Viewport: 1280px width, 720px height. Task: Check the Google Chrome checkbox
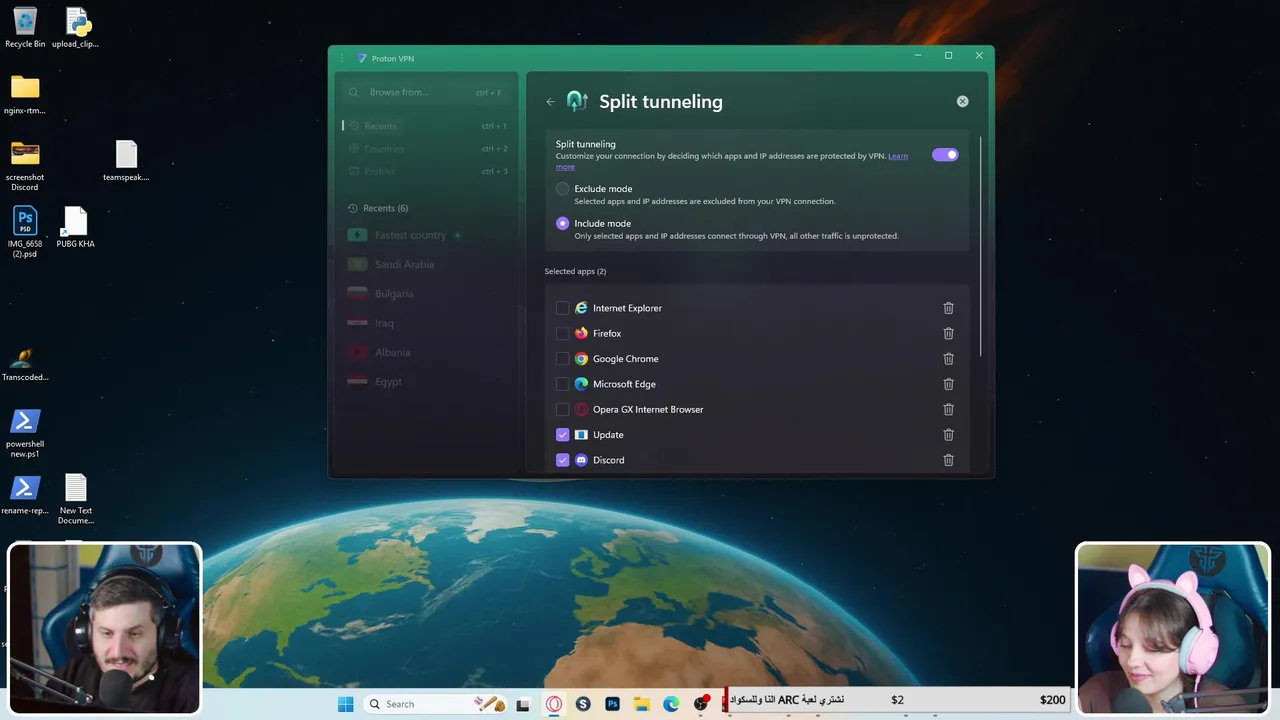click(x=562, y=359)
